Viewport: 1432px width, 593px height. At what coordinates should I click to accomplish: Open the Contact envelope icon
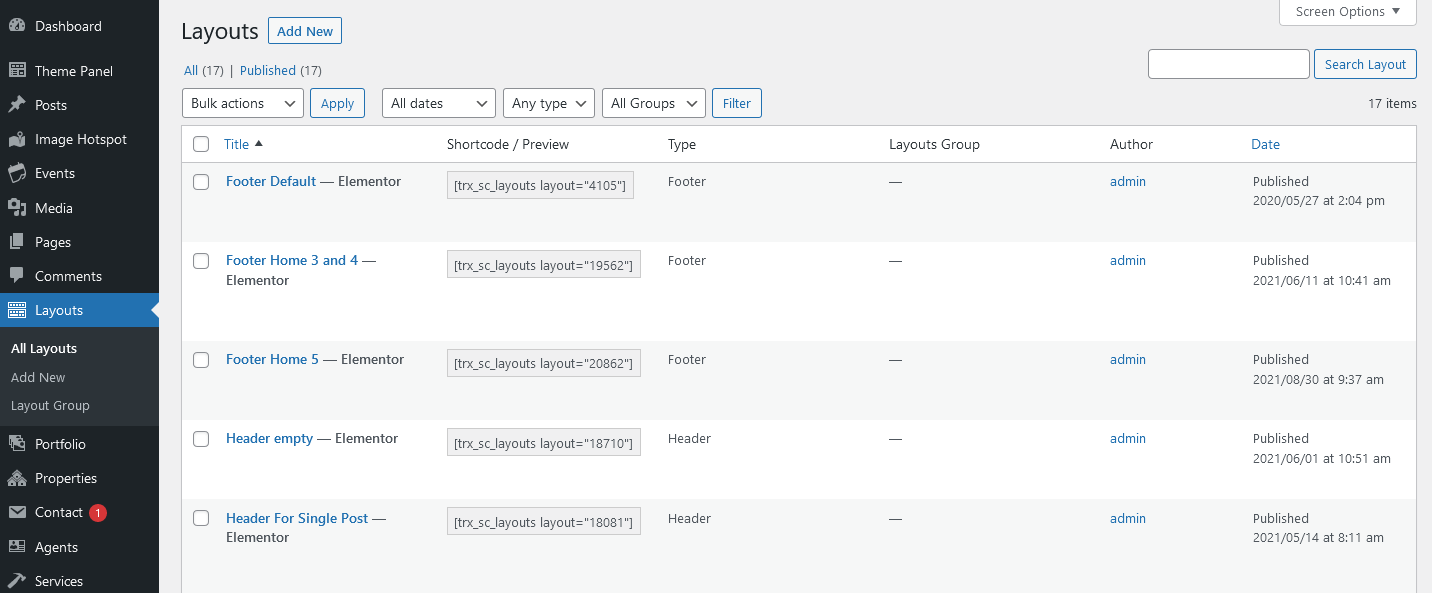coord(17,512)
